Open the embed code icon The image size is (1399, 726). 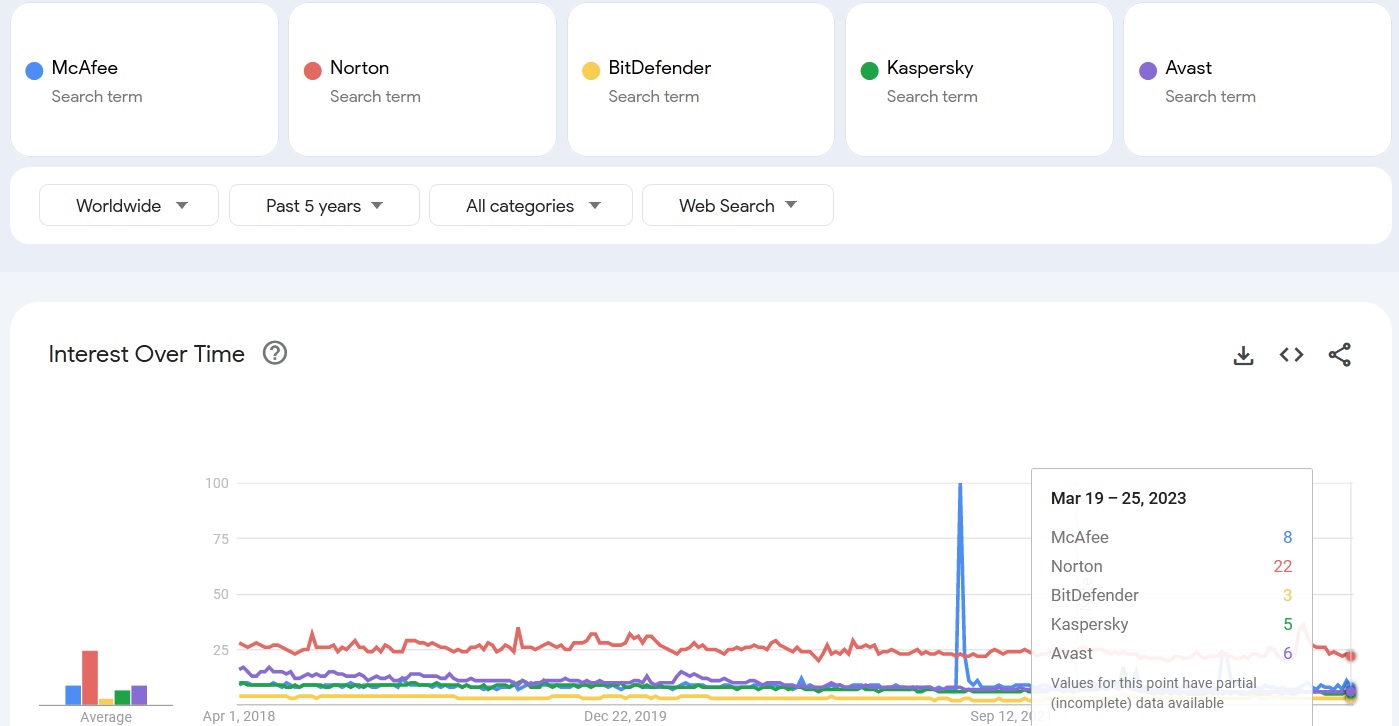pyautogui.click(x=1291, y=355)
